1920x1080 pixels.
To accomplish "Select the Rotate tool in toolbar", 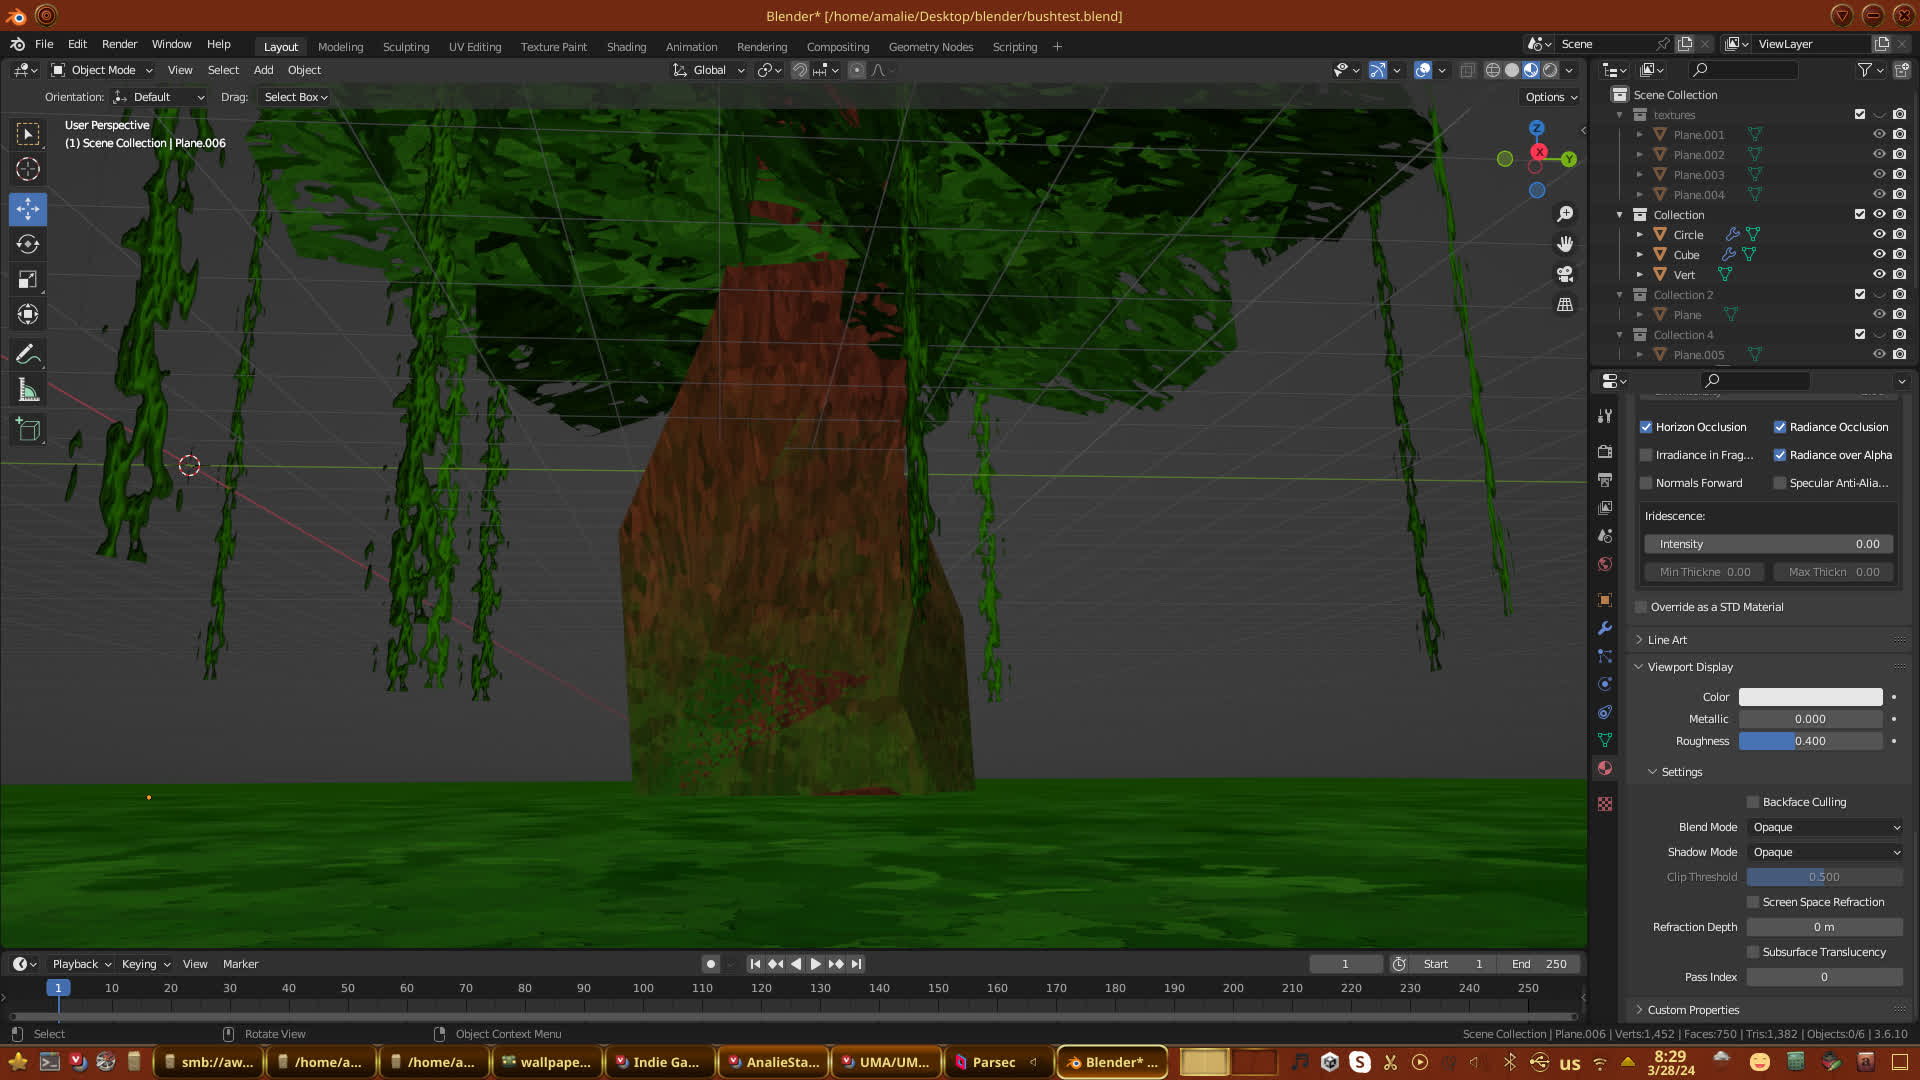I will tap(28, 244).
